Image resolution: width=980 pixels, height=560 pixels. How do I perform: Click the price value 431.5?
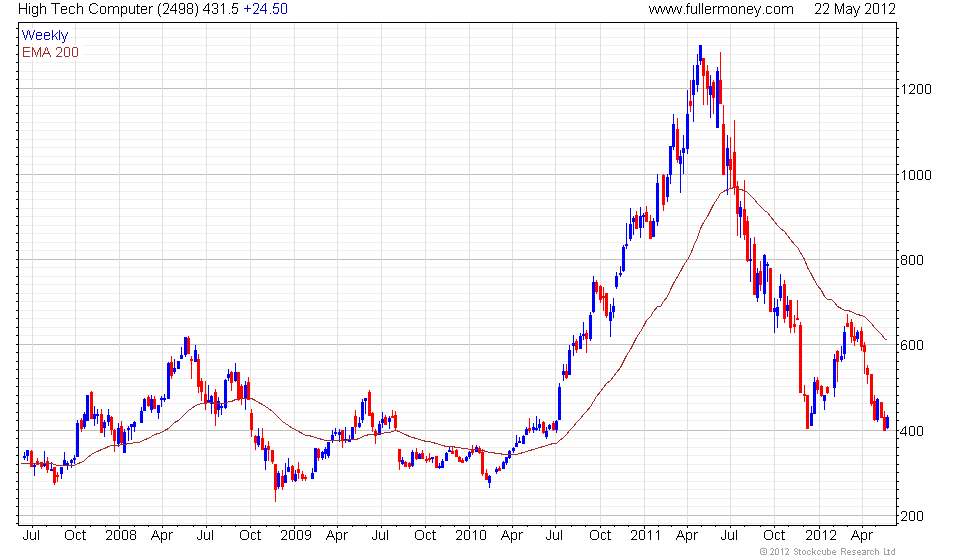coord(221,9)
